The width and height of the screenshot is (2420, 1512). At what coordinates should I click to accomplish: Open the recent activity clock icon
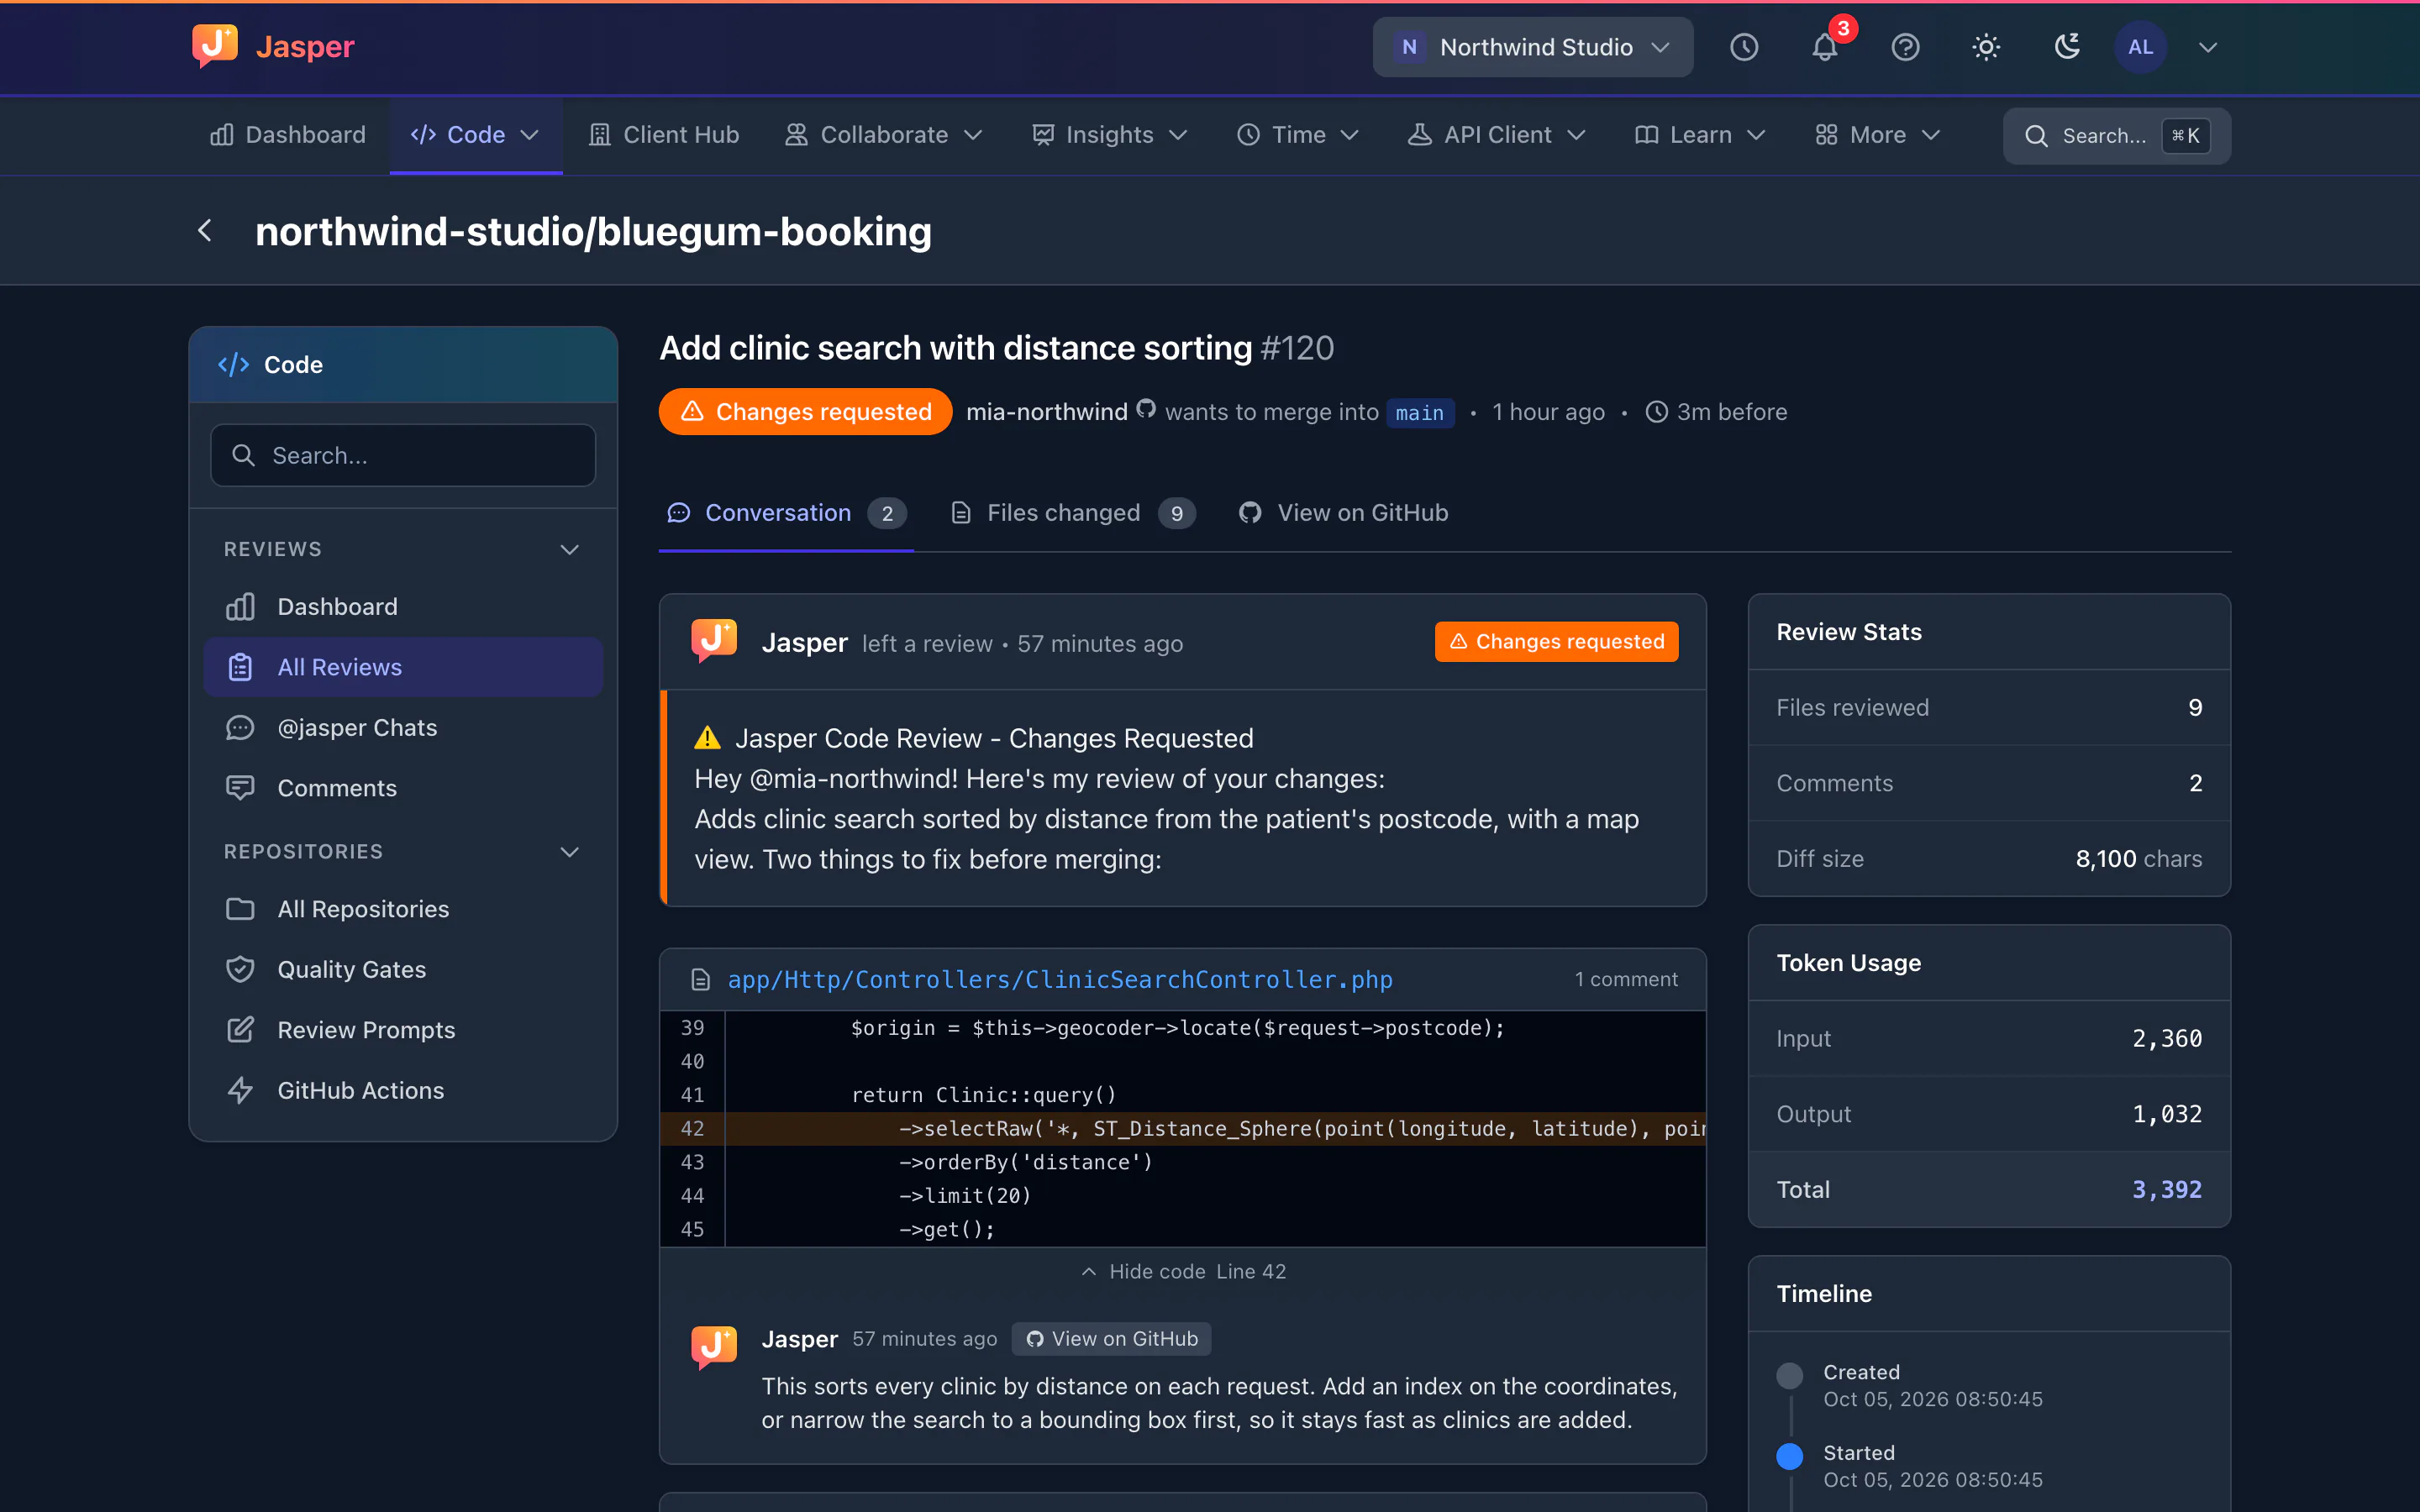coord(1744,47)
